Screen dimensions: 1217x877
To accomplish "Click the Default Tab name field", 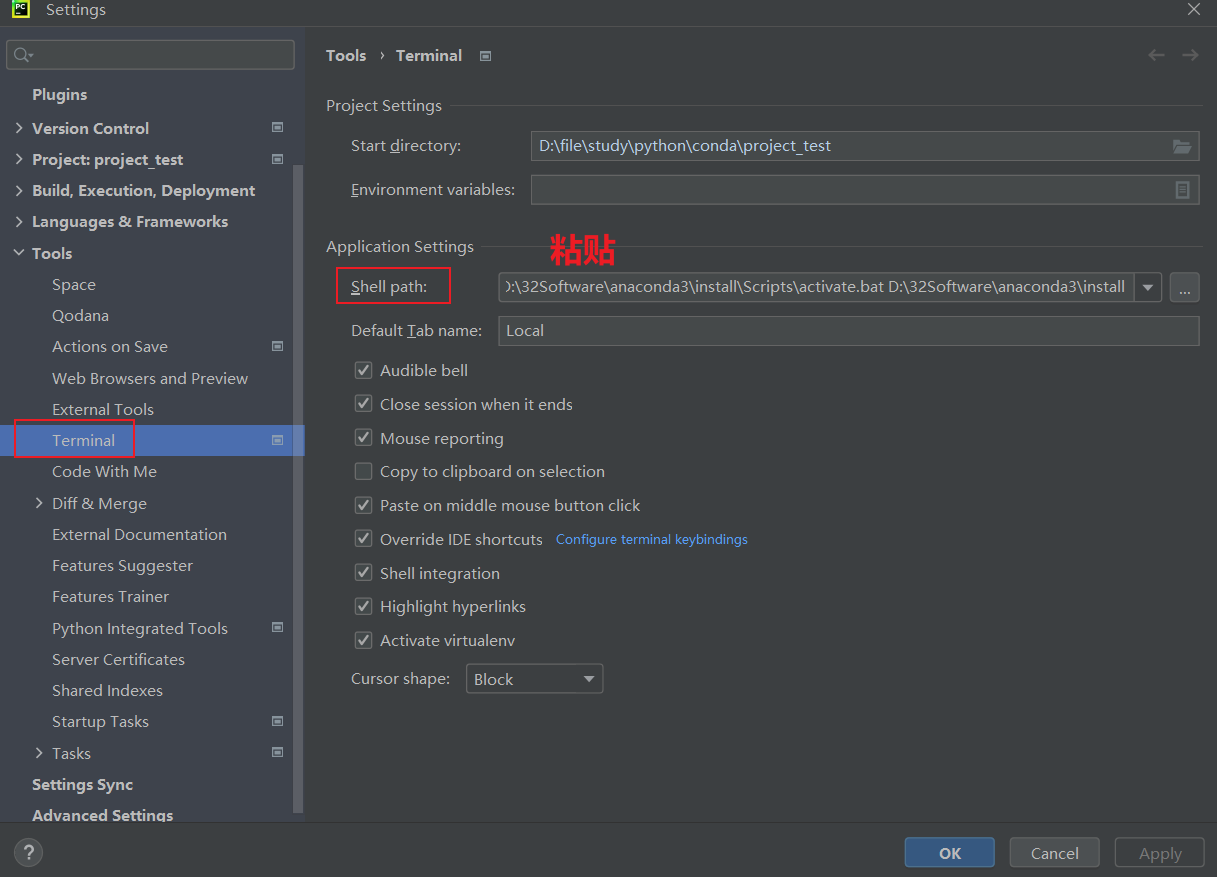I will point(849,331).
